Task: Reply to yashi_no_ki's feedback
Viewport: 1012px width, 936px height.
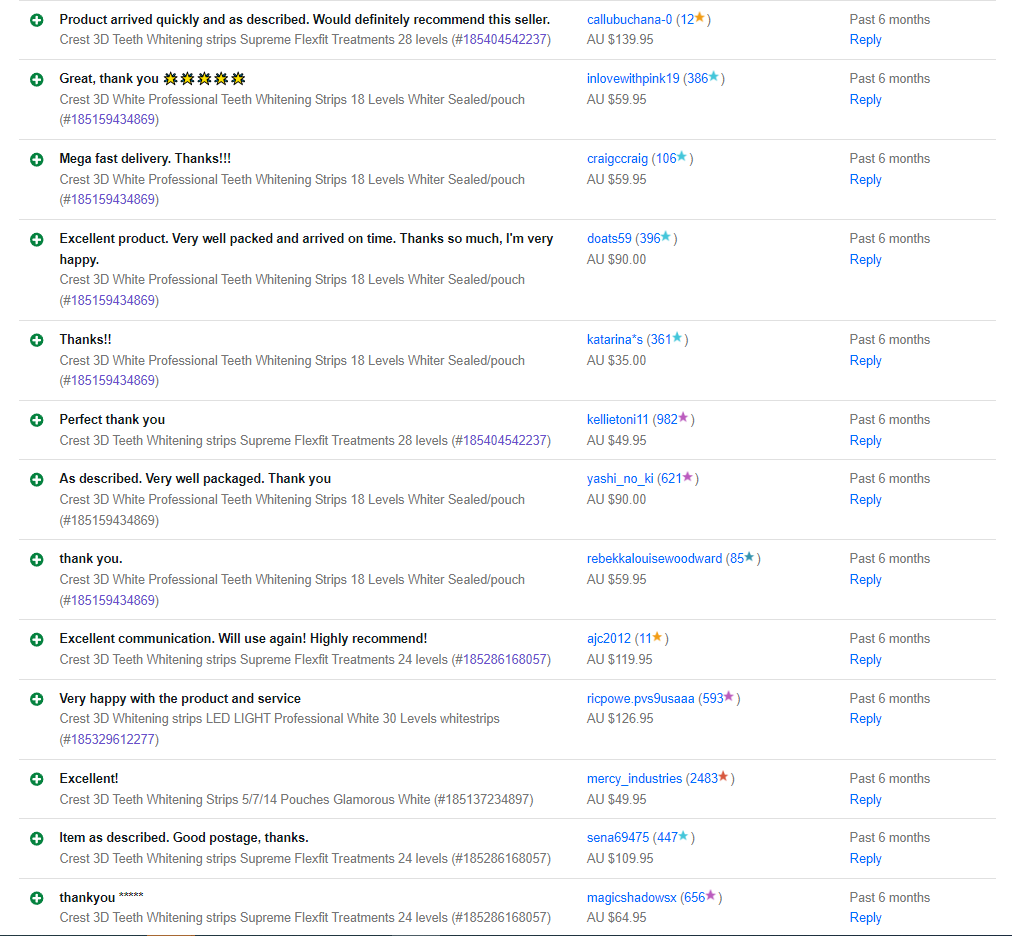Action: point(865,500)
